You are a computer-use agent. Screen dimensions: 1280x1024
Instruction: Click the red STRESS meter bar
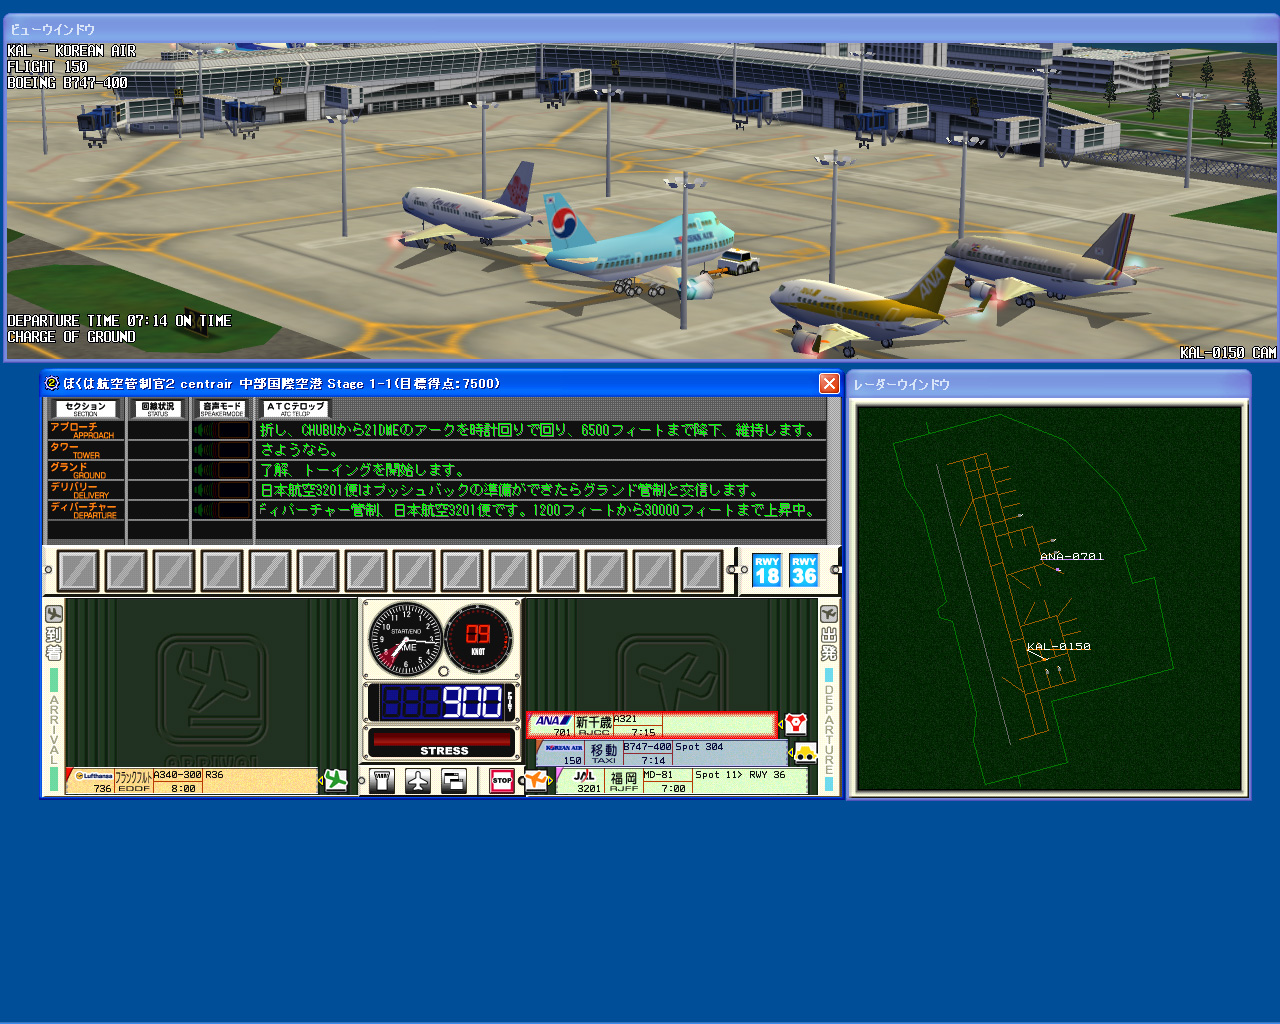tap(441, 739)
